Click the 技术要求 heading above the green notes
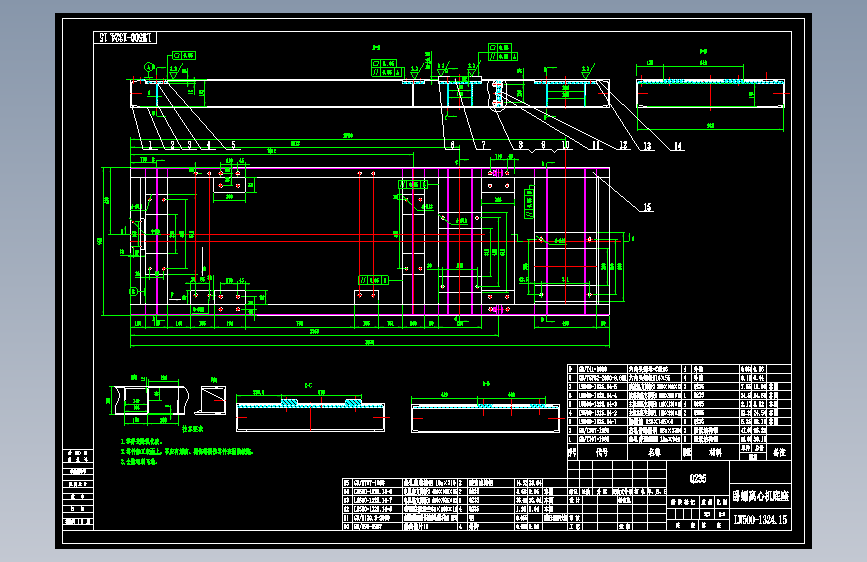Screen dimensions: 867x562 (192, 429)
